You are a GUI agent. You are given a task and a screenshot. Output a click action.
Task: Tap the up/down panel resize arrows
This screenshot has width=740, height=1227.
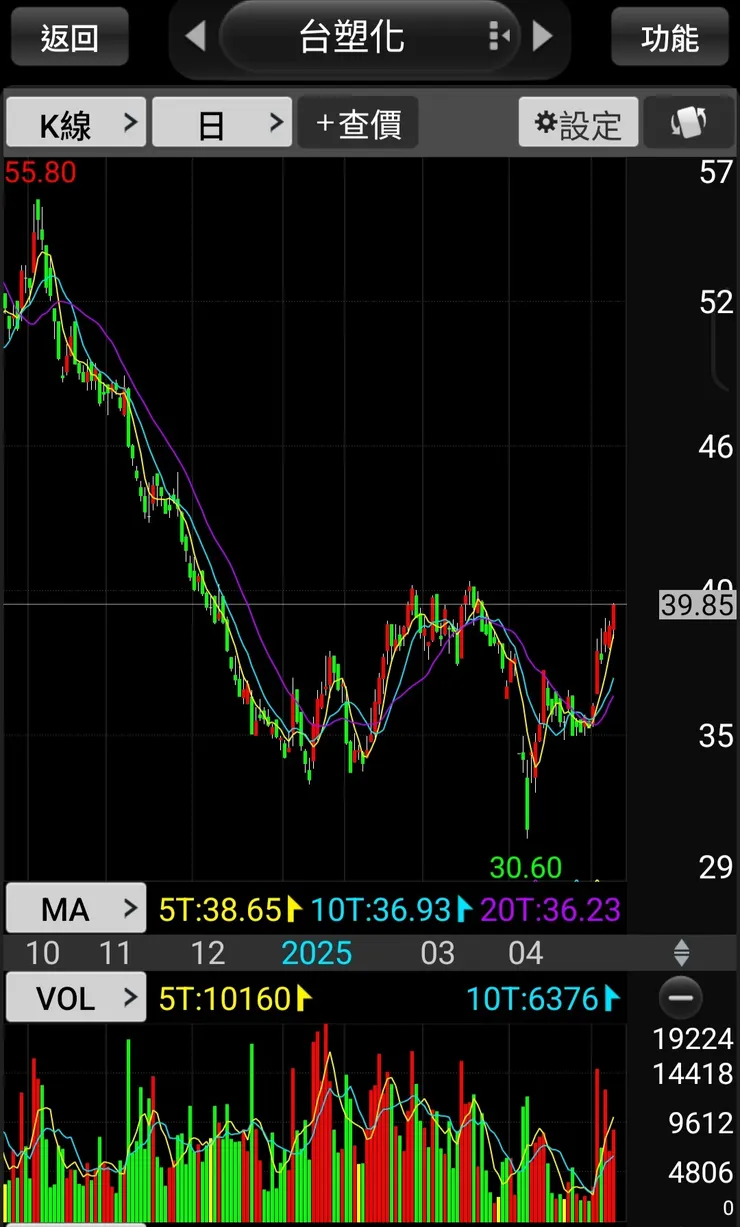point(681,951)
